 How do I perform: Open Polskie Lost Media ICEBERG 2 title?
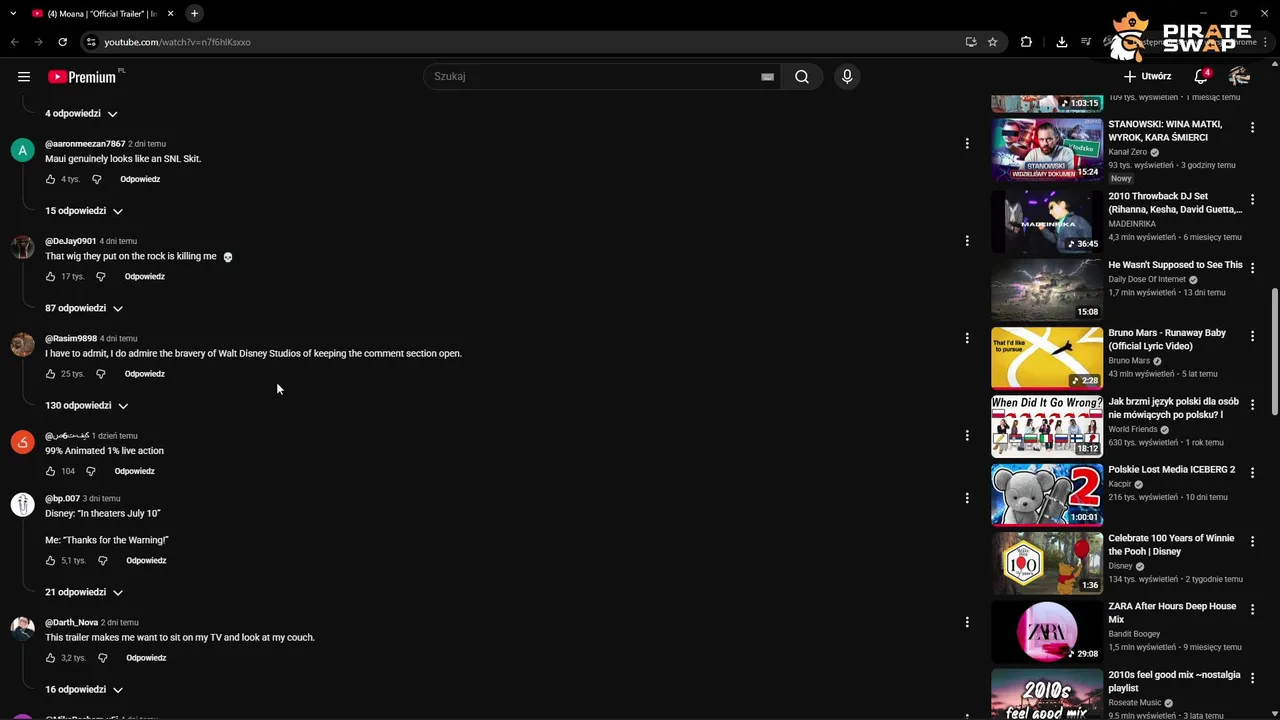pyautogui.click(x=1171, y=469)
